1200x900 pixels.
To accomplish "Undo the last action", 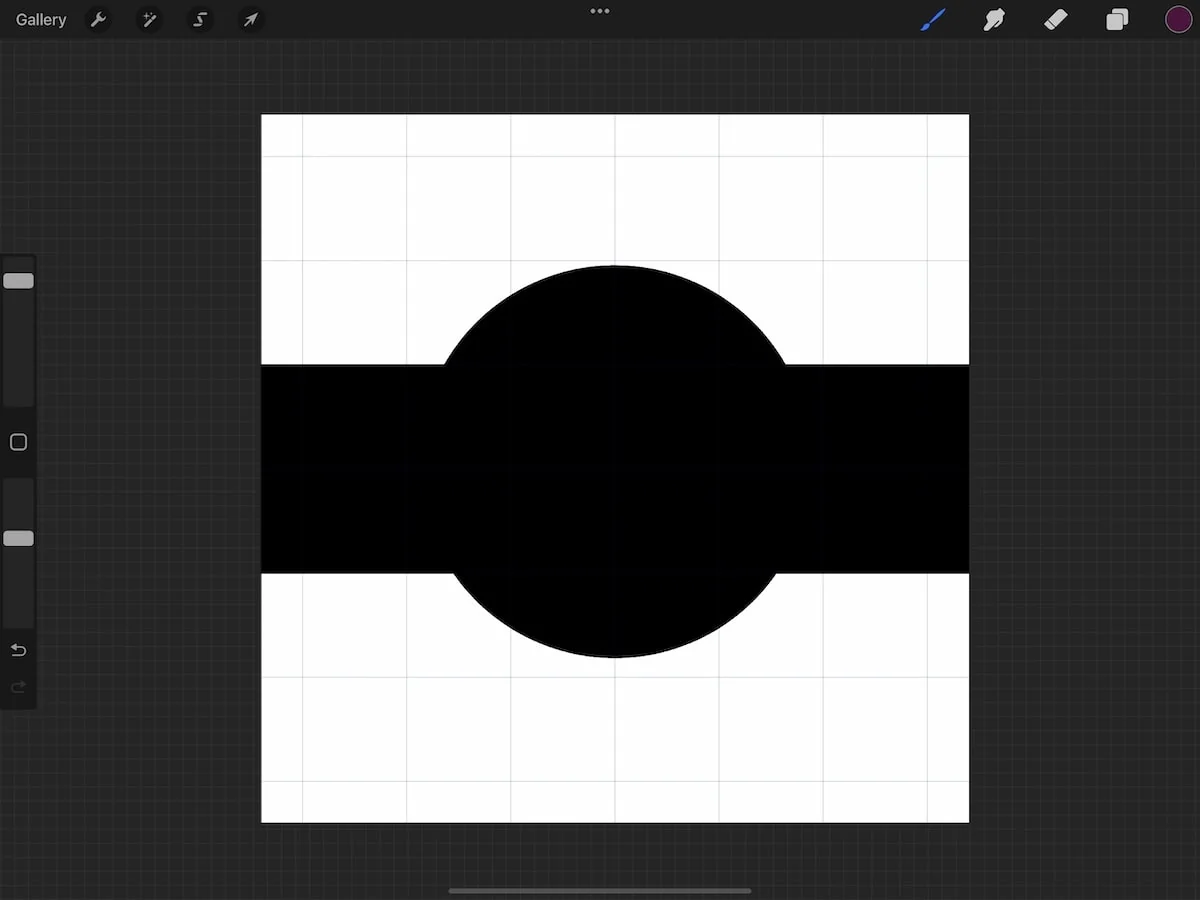I will (18, 650).
